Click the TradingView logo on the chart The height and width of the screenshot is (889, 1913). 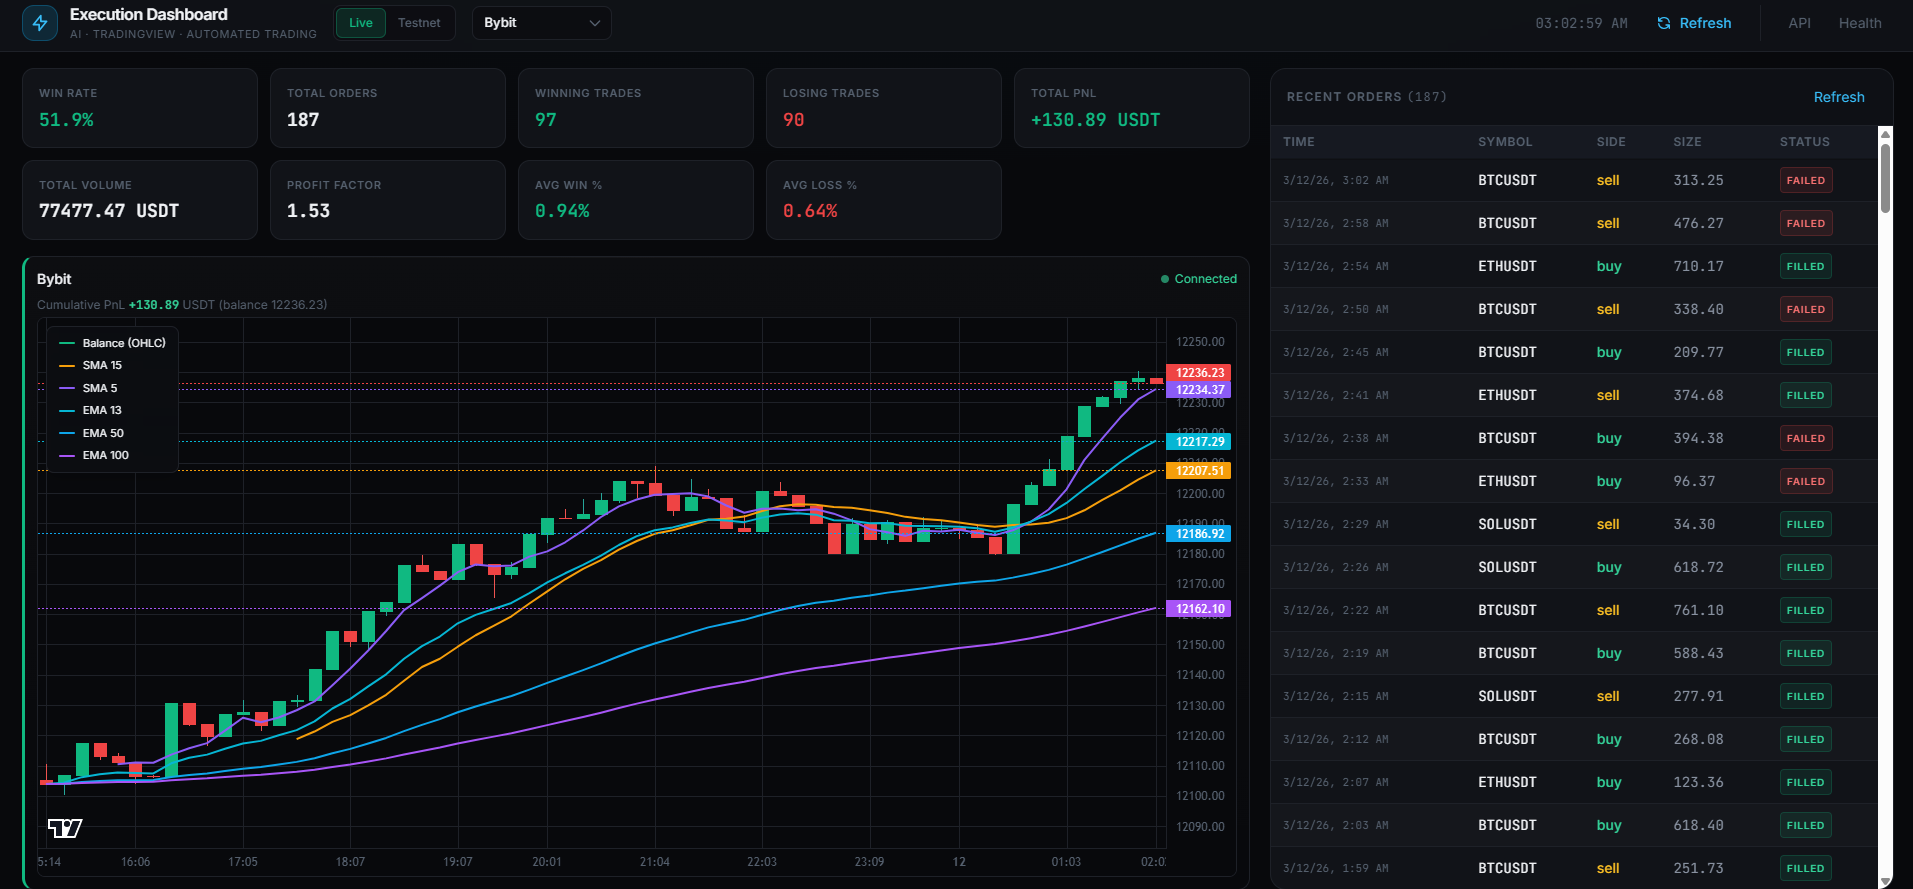65,828
